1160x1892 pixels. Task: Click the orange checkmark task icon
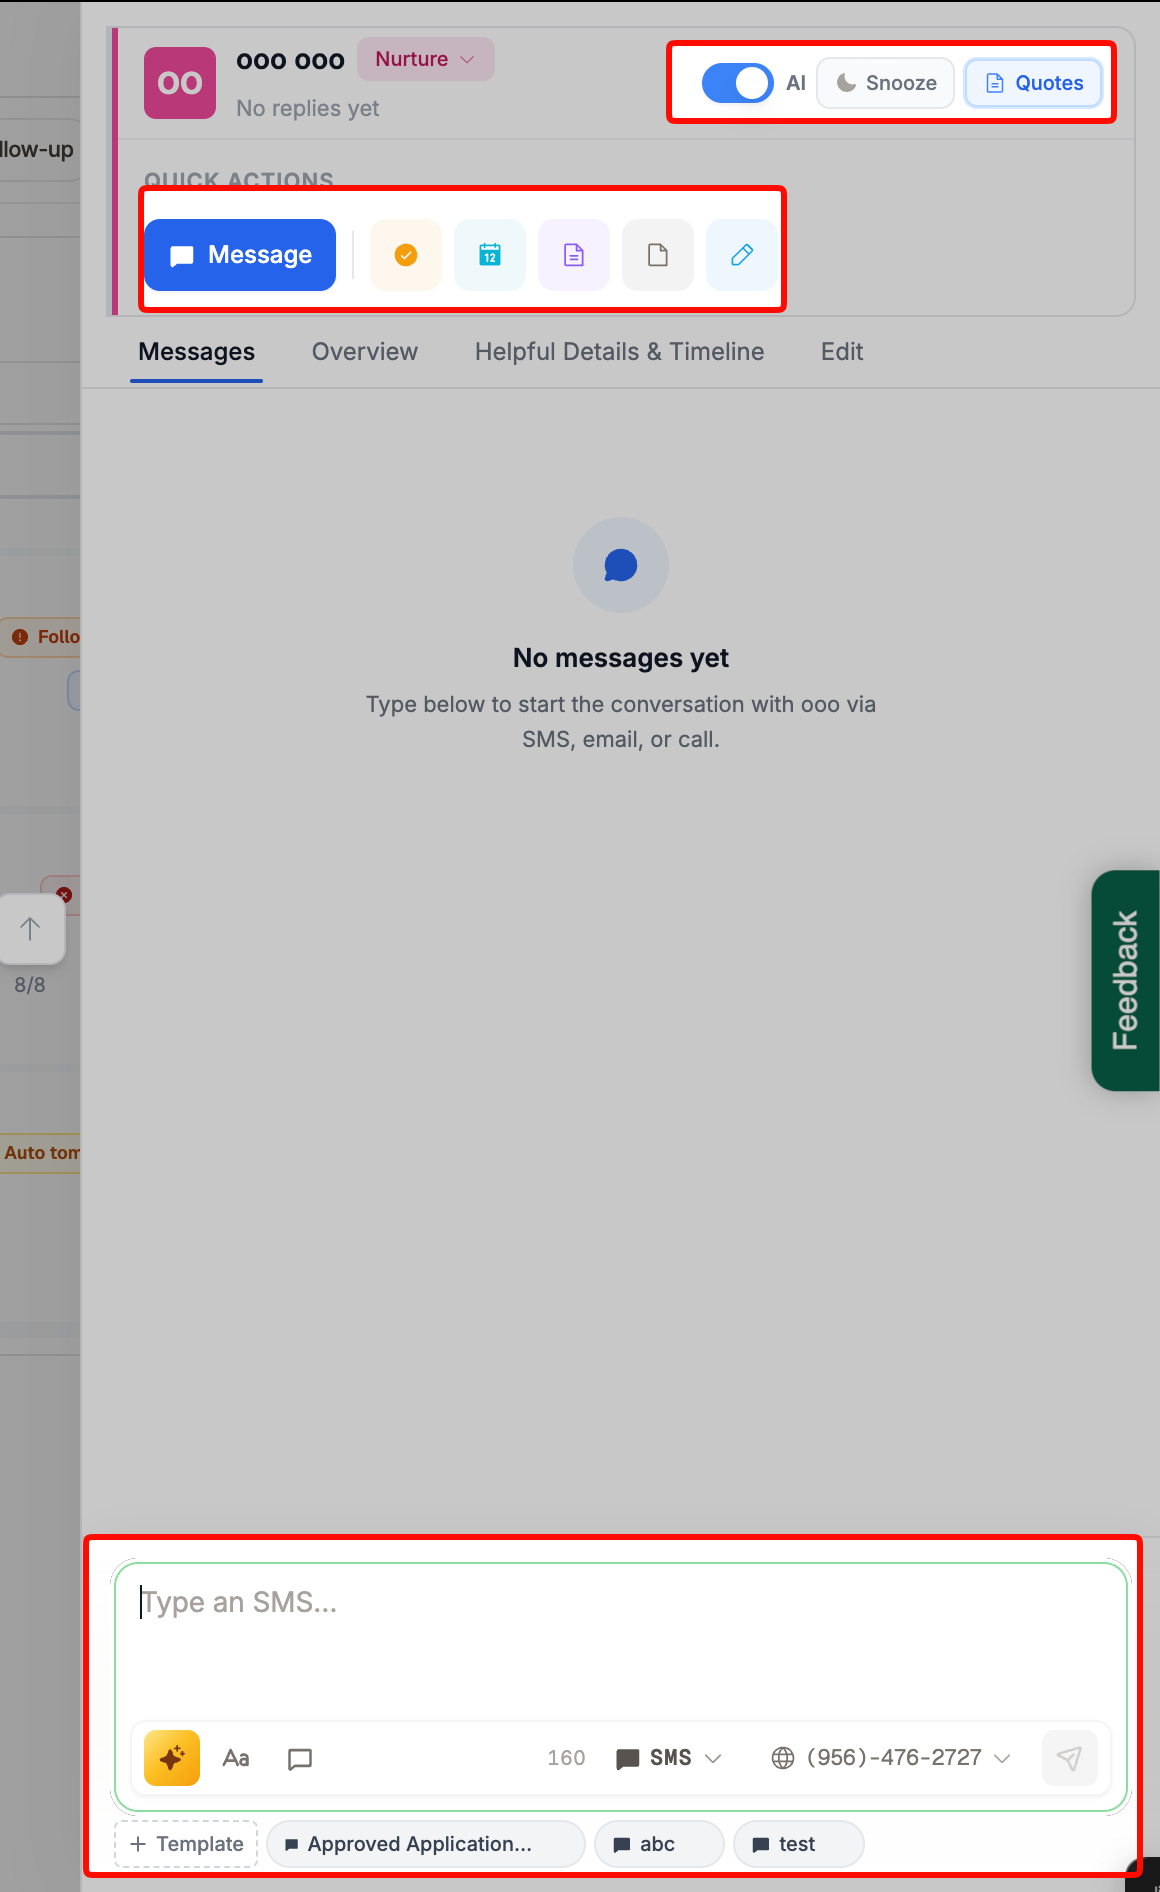[x=406, y=255]
